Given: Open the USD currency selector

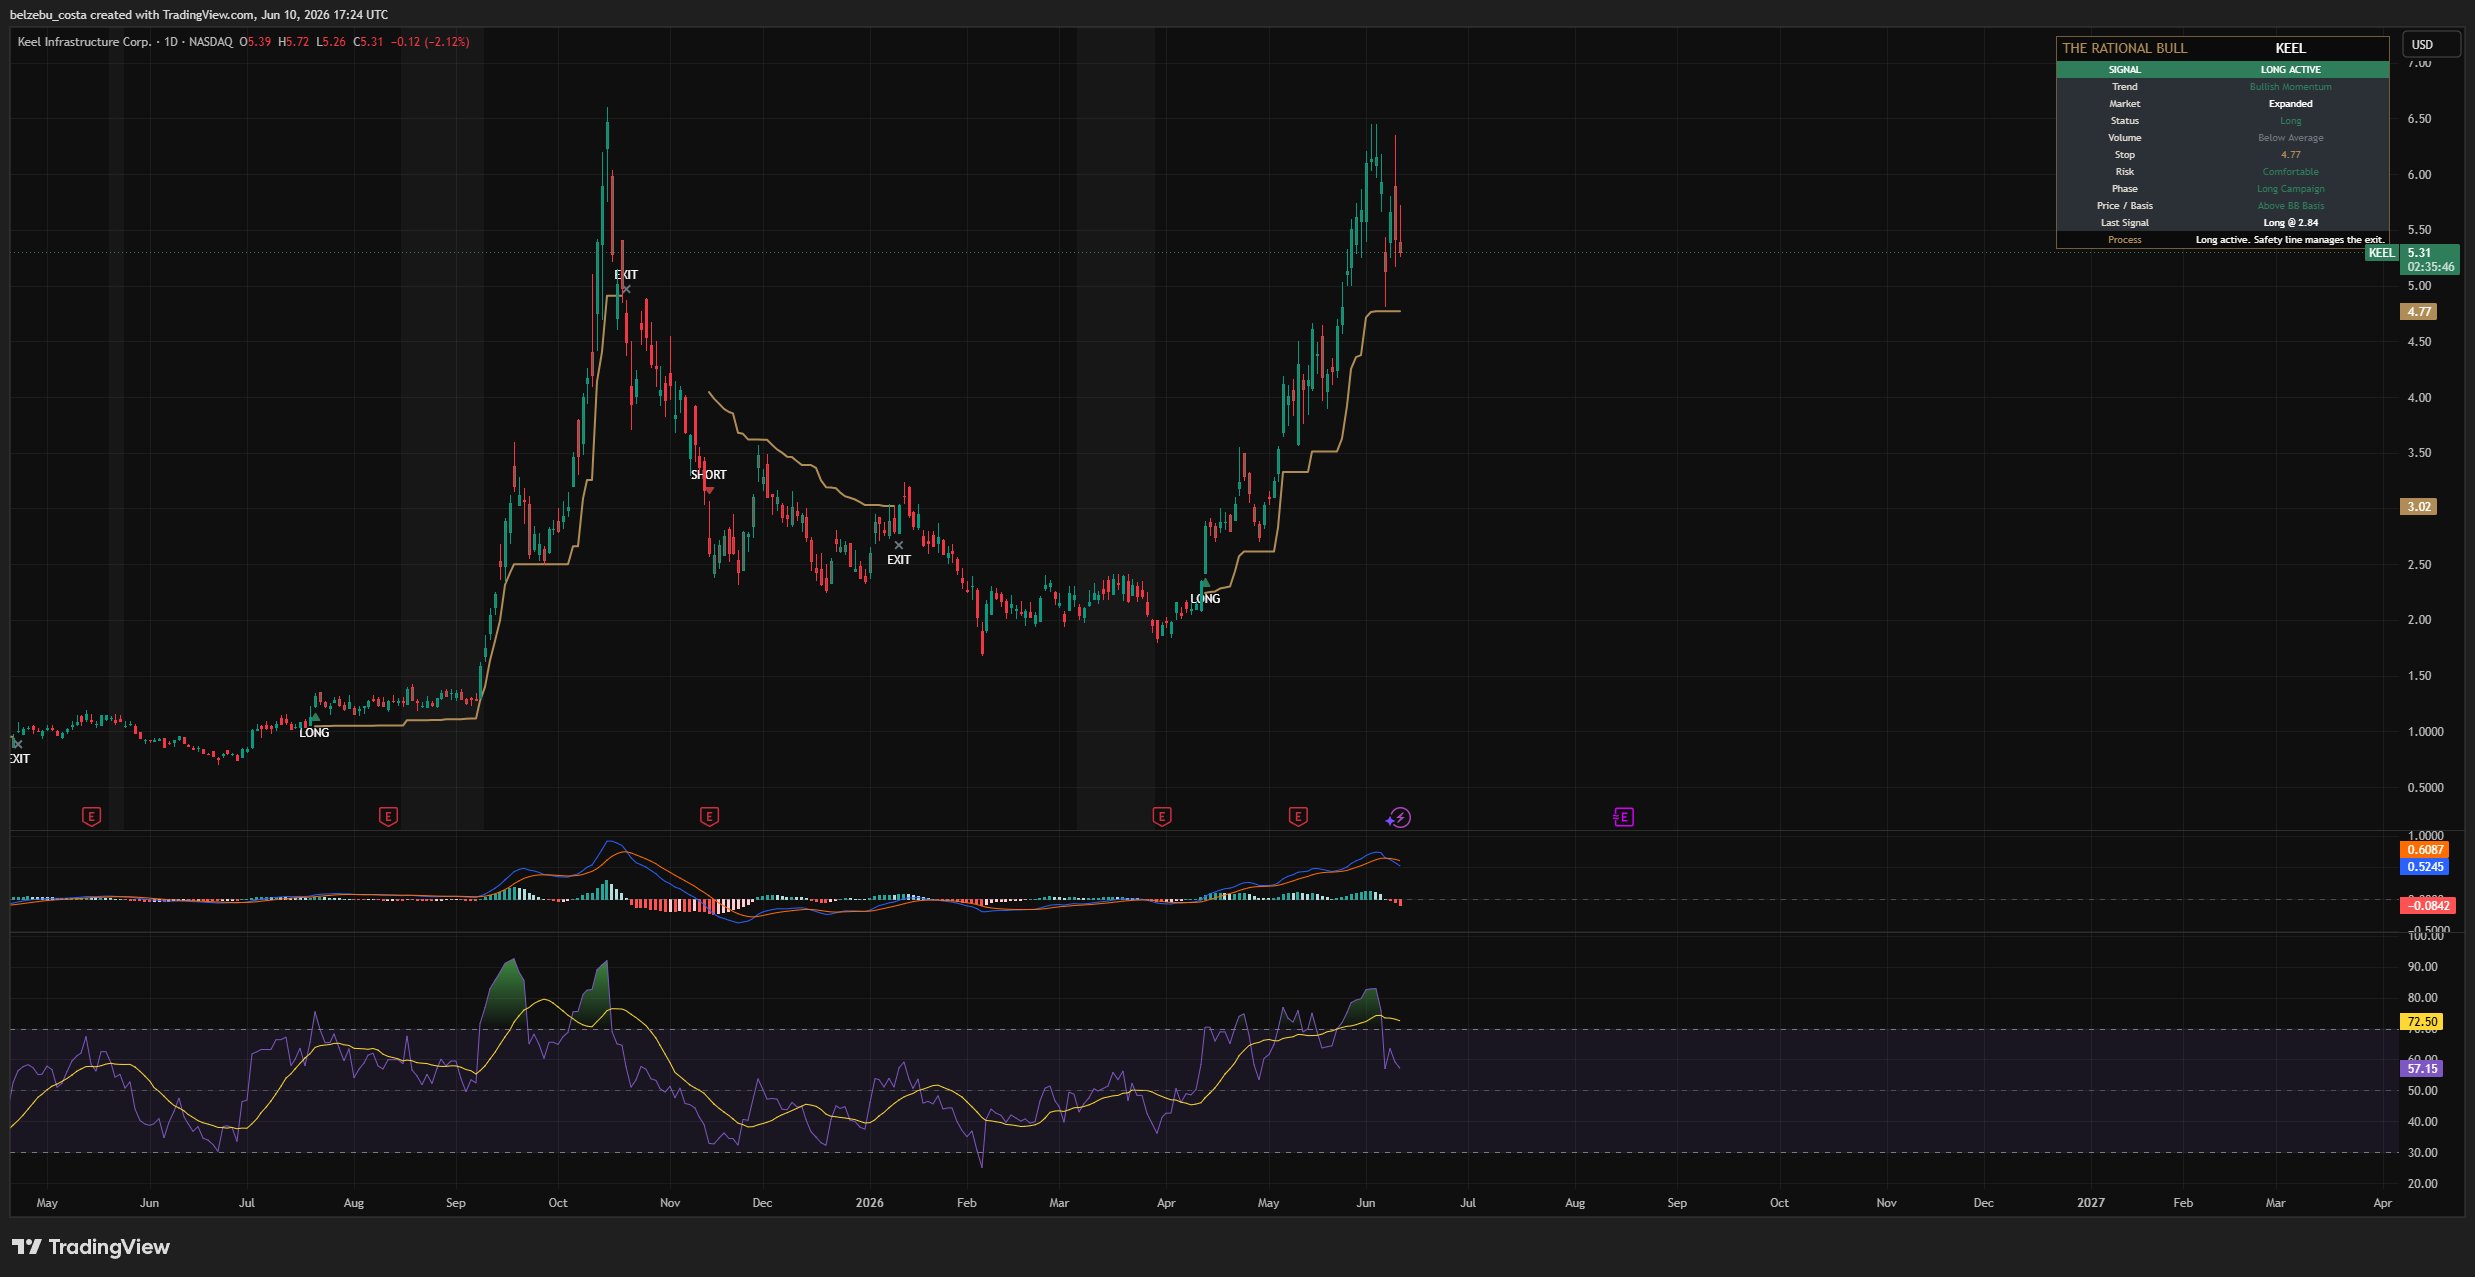Looking at the screenshot, I should [x=2431, y=45].
